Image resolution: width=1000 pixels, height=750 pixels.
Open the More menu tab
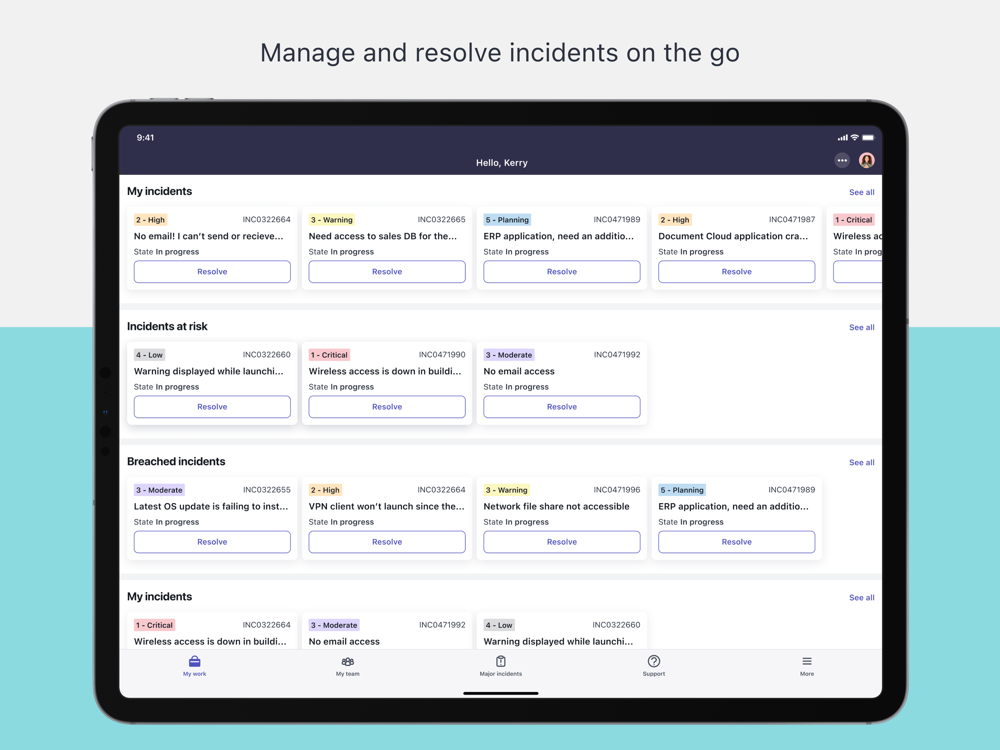[x=807, y=666]
